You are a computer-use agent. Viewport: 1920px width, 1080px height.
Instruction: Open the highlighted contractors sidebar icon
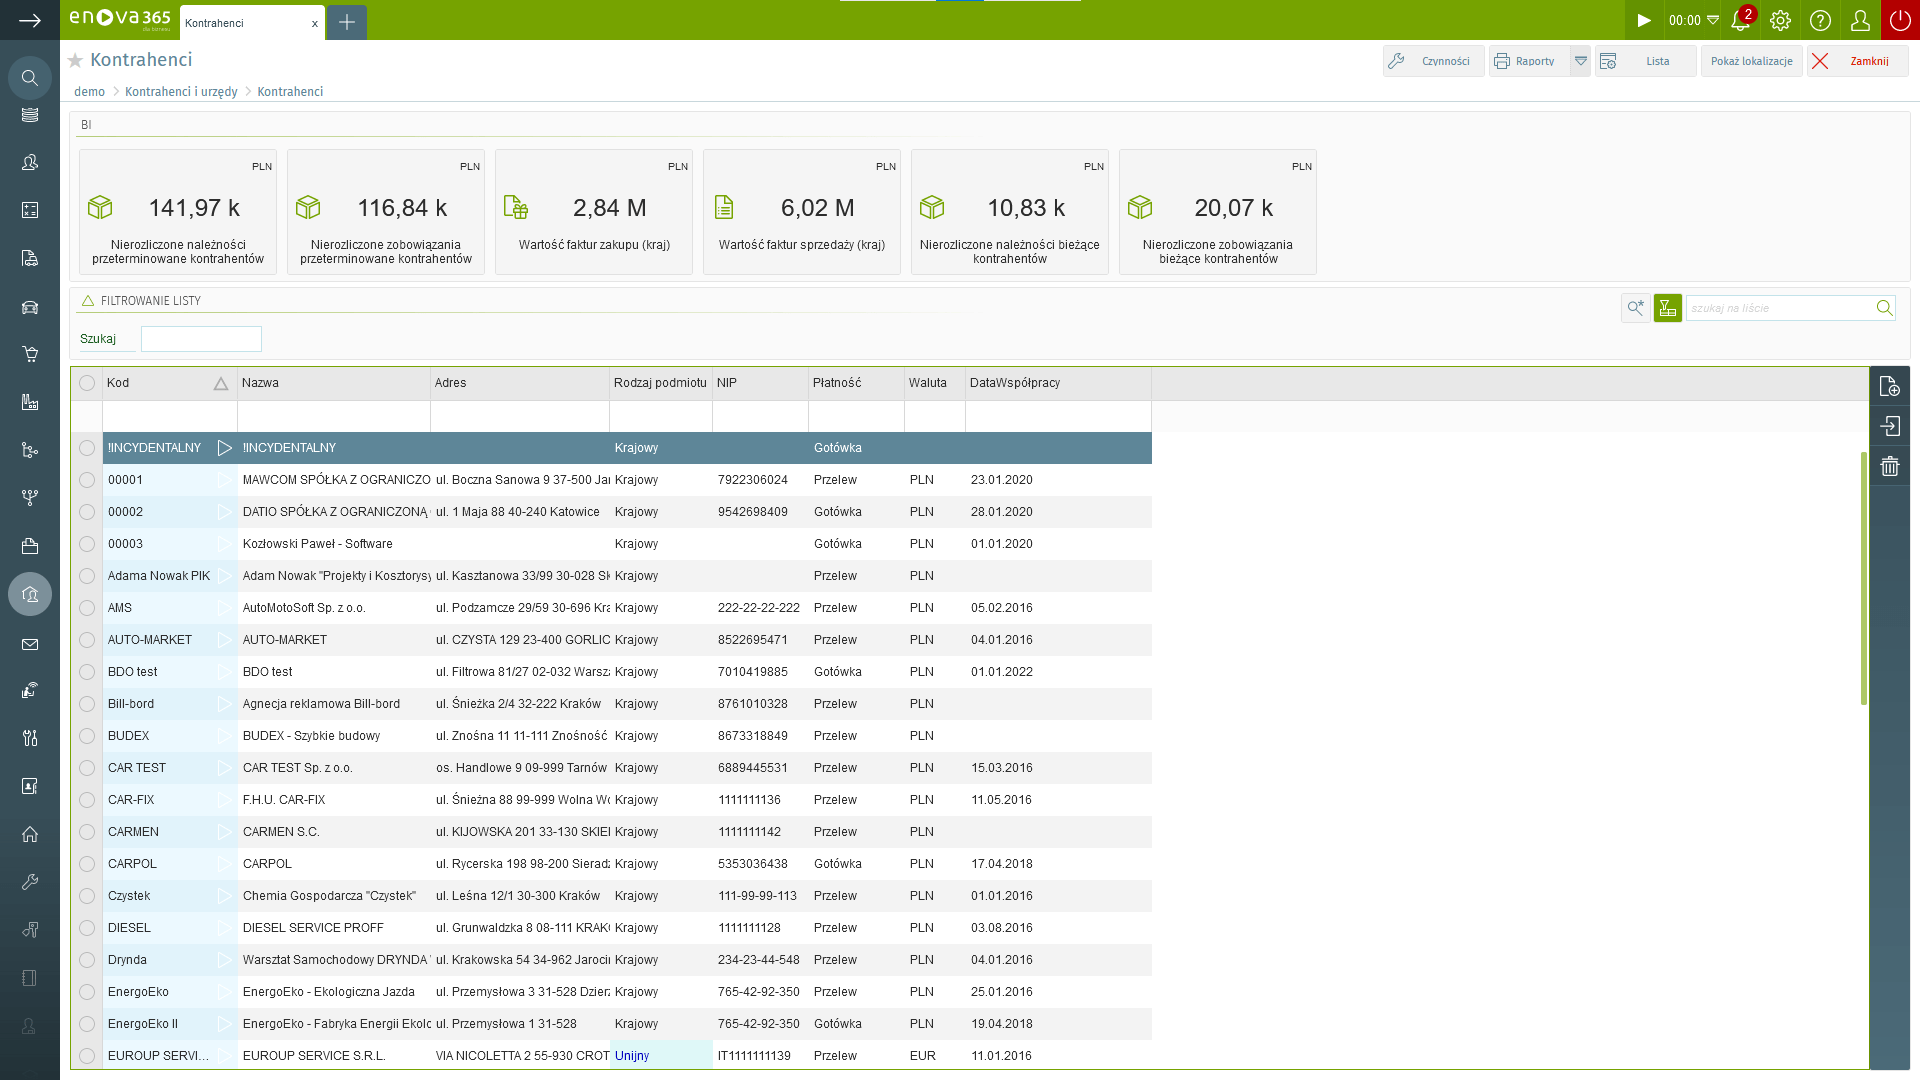point(30,594)
